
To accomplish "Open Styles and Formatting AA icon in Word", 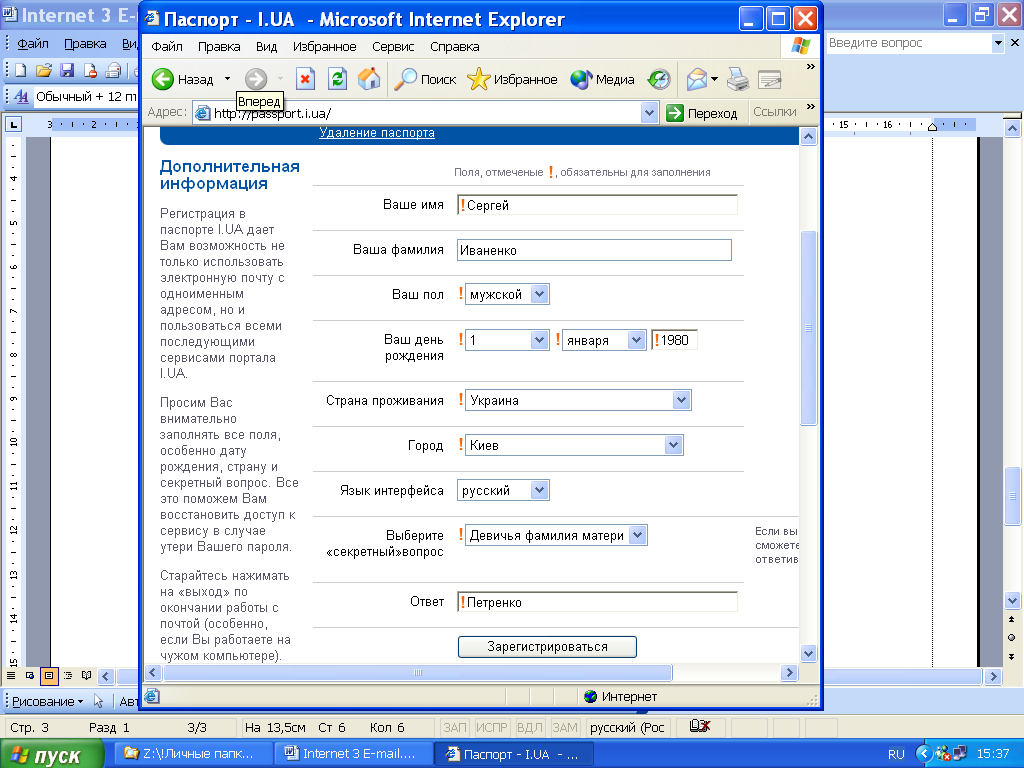I will 21,97.
